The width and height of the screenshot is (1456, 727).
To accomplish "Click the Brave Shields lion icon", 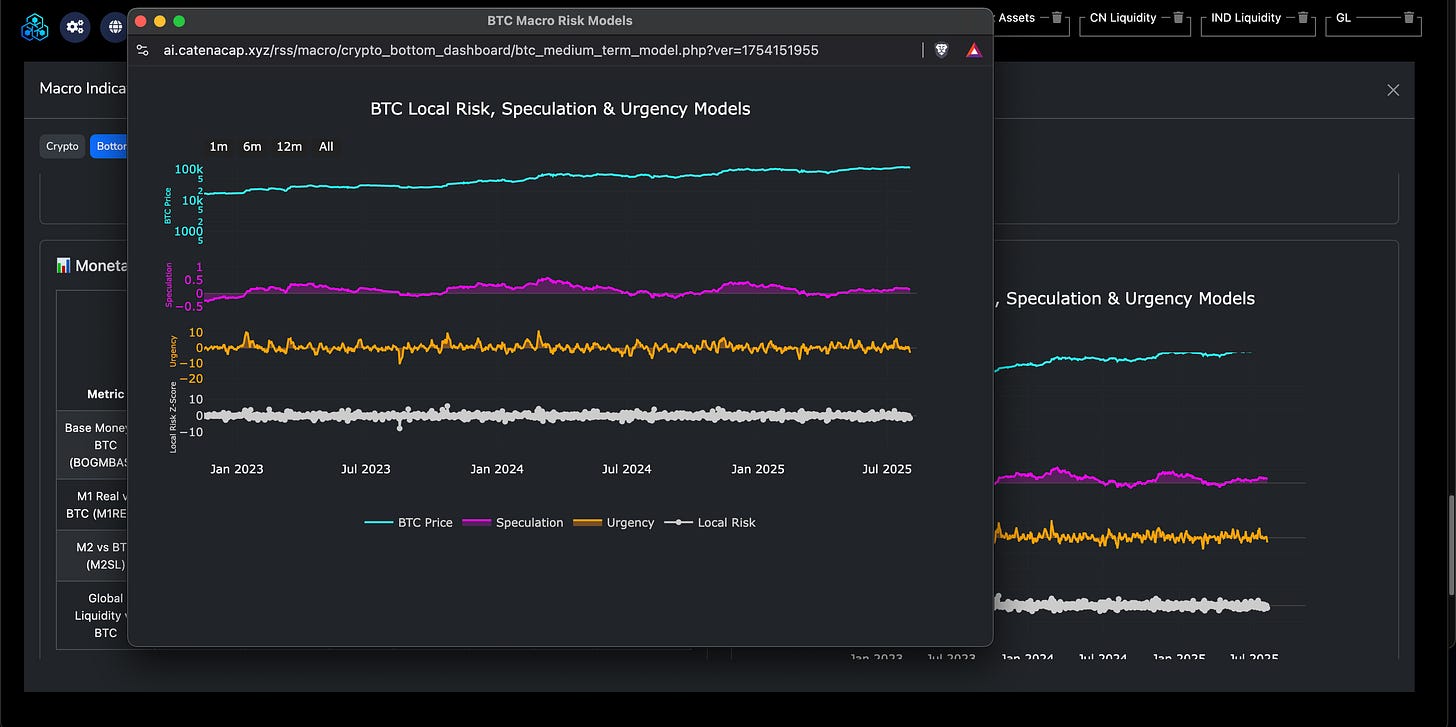I will 941,50.
